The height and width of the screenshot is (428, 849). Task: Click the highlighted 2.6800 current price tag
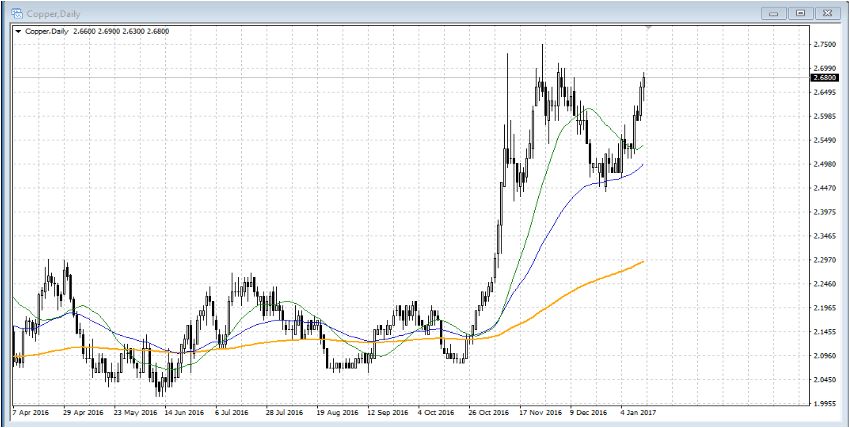825,77
